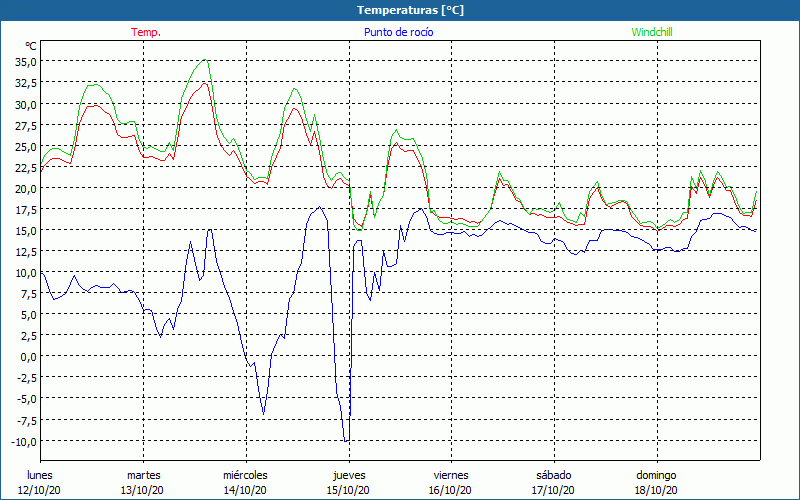Click the 'Temperaturas [°C]' chart title
The width and height of the screenshot is (800, 500).
(410, 10)
